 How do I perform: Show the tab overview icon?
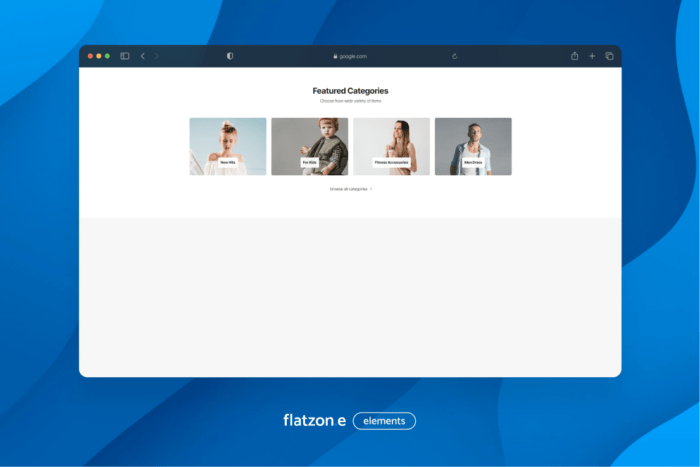609,56
